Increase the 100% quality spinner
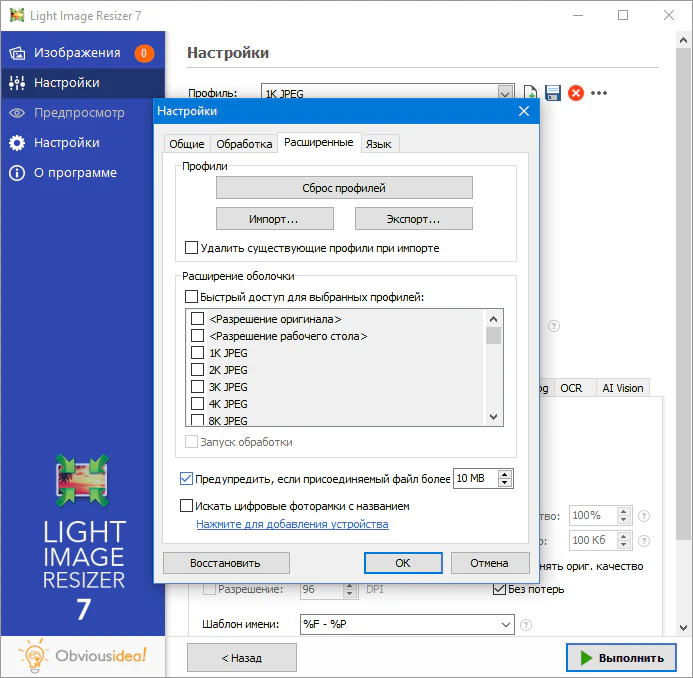693x678 pixels. (624, 511)
